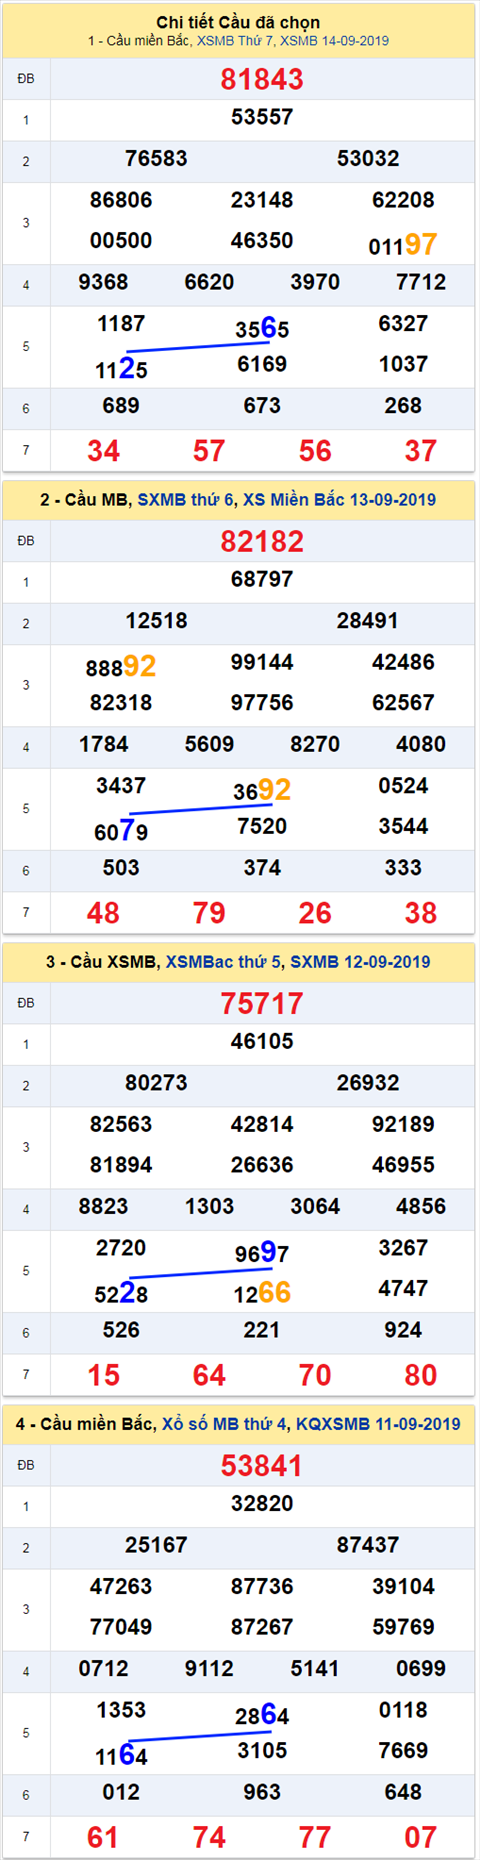
Task: Click seventh prize 79 in 13-09-2019 table
Action: point(209,913)
